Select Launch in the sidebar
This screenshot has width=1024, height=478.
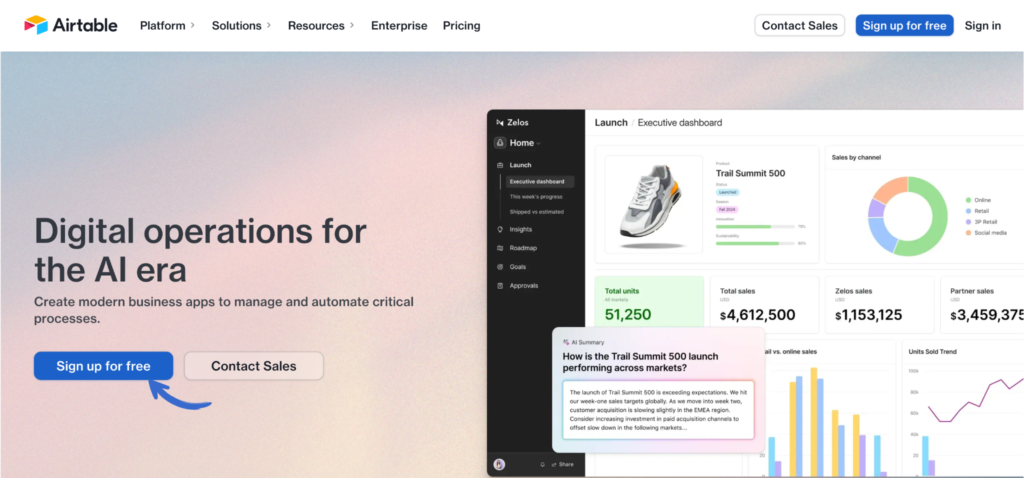520,165
